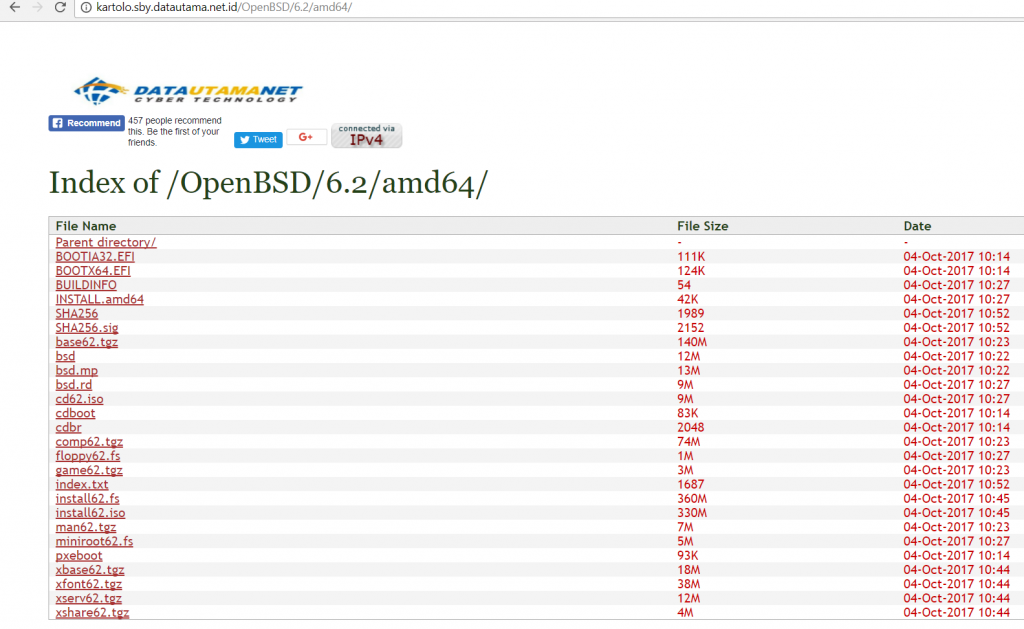Click the Google Plus share button
The height and width of the screenshot is (629, 1024).
tap(306, 137)
